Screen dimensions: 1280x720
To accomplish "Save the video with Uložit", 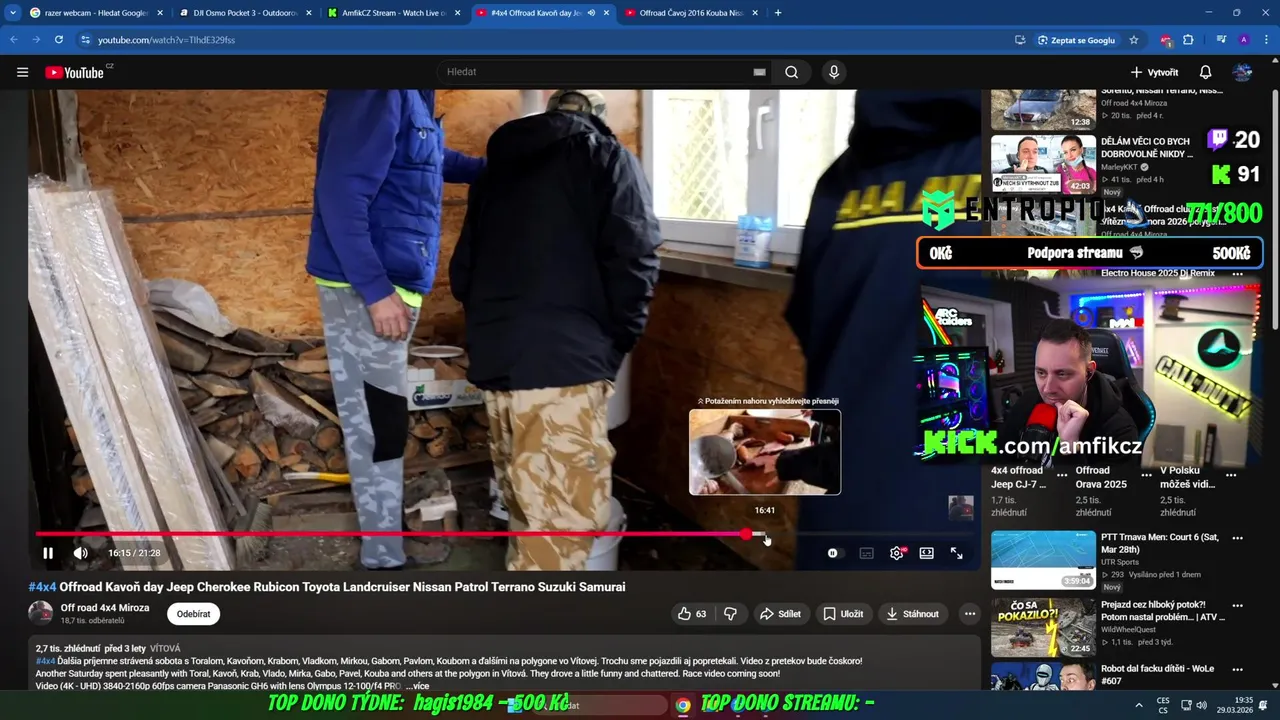I will pos(843,614).
